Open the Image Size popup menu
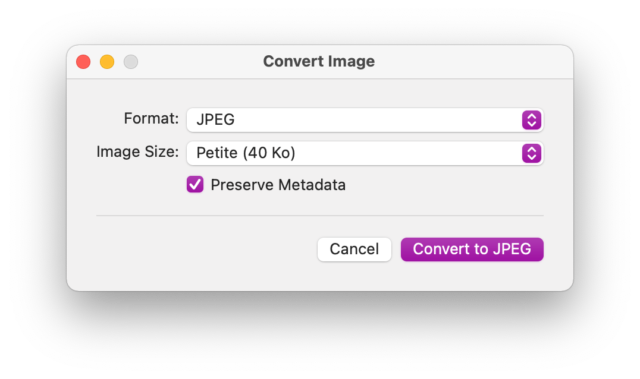This screenshot has width=640, height=379. click(365, 153)
